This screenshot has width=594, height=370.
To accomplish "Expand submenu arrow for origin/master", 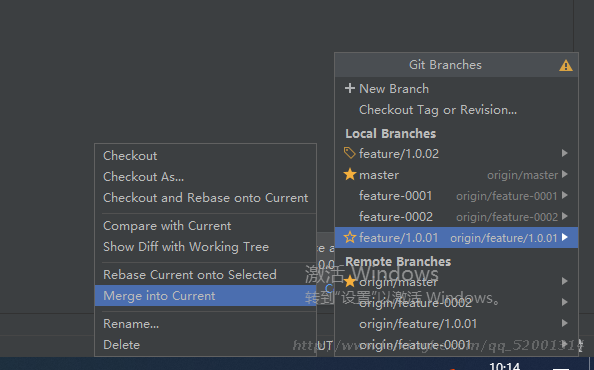I will pos(565,281).
